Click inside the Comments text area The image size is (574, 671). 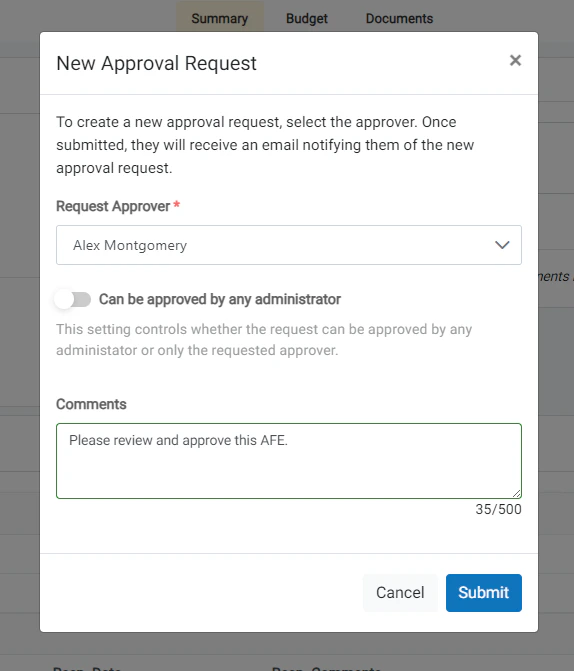288,461
